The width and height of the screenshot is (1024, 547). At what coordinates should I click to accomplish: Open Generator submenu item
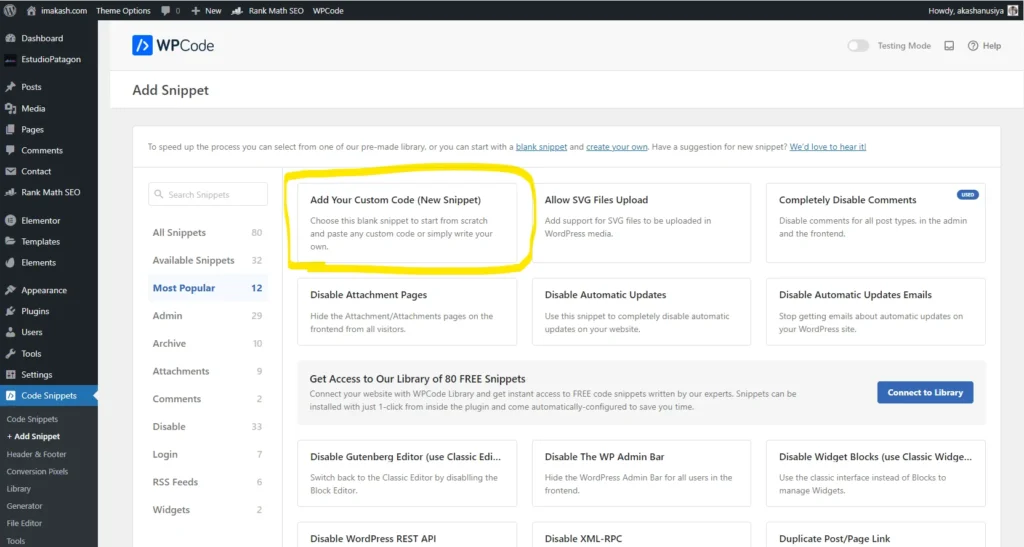24,506
